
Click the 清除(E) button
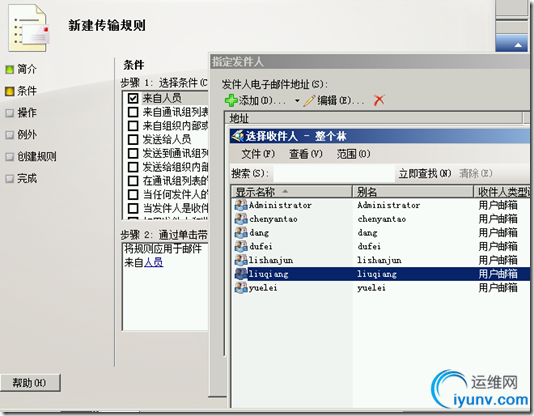click(x=475, y=174)
